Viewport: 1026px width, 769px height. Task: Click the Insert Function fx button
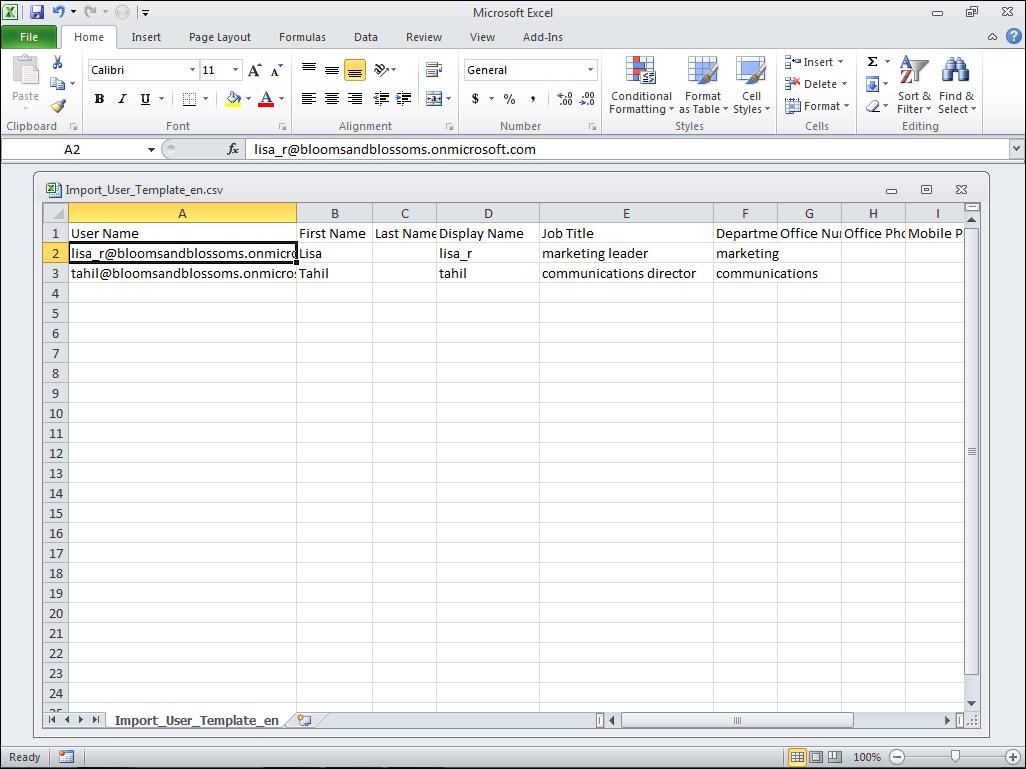click(233, 150)
